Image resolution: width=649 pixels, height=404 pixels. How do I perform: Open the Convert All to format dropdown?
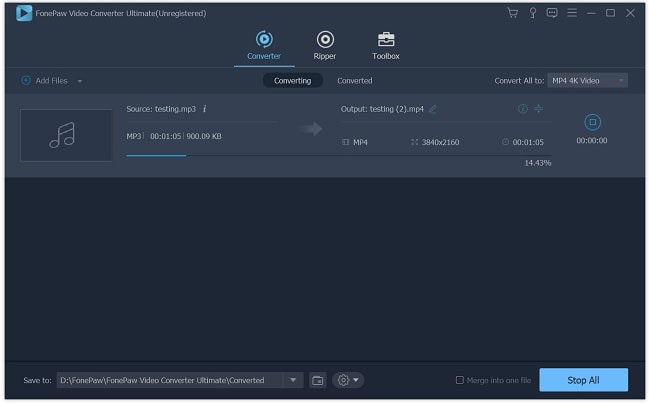587,81
